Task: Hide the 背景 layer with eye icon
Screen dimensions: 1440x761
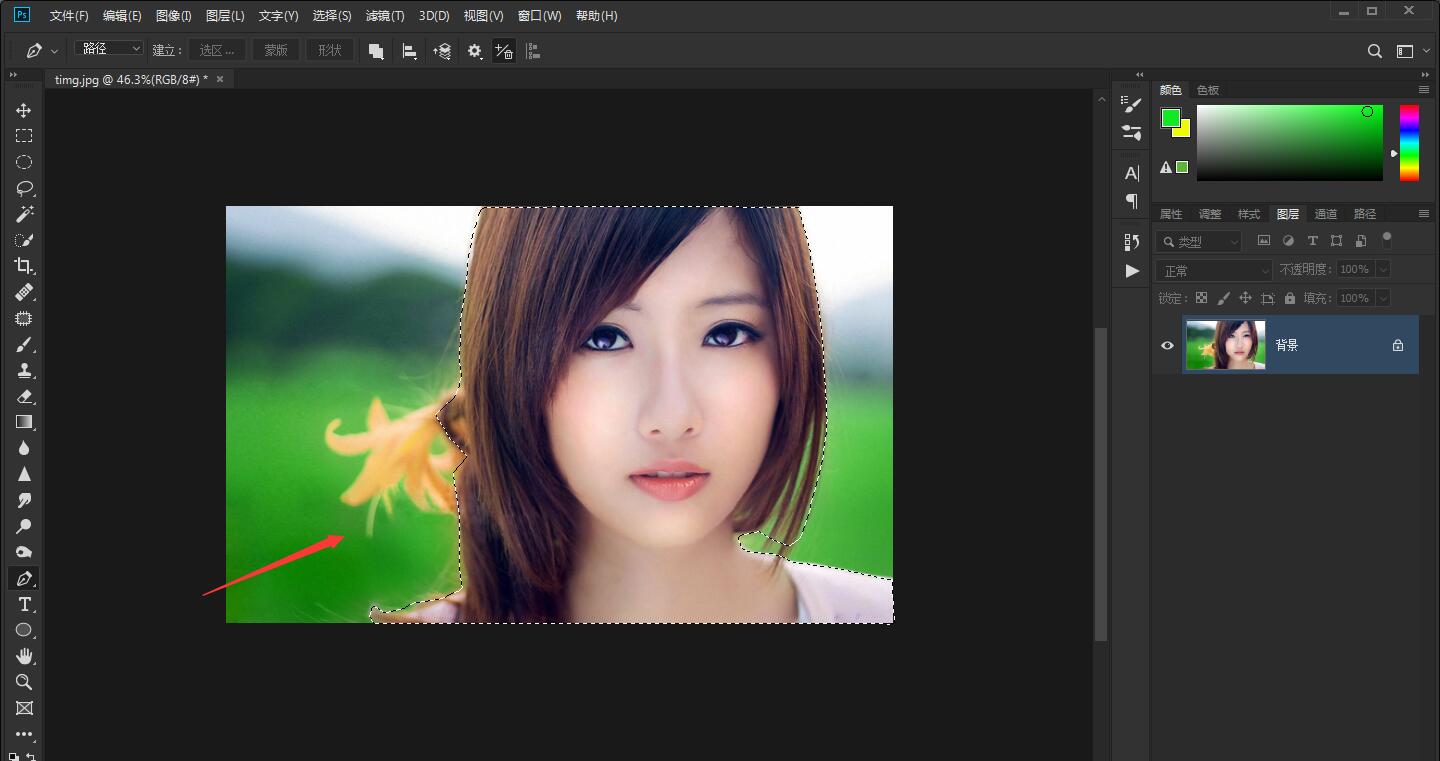Action: click(1167, 345)
